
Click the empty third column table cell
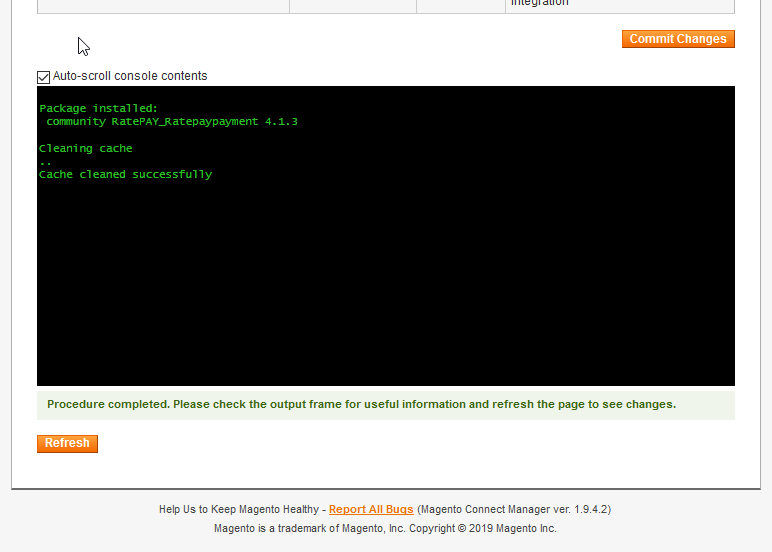point(460,5)
